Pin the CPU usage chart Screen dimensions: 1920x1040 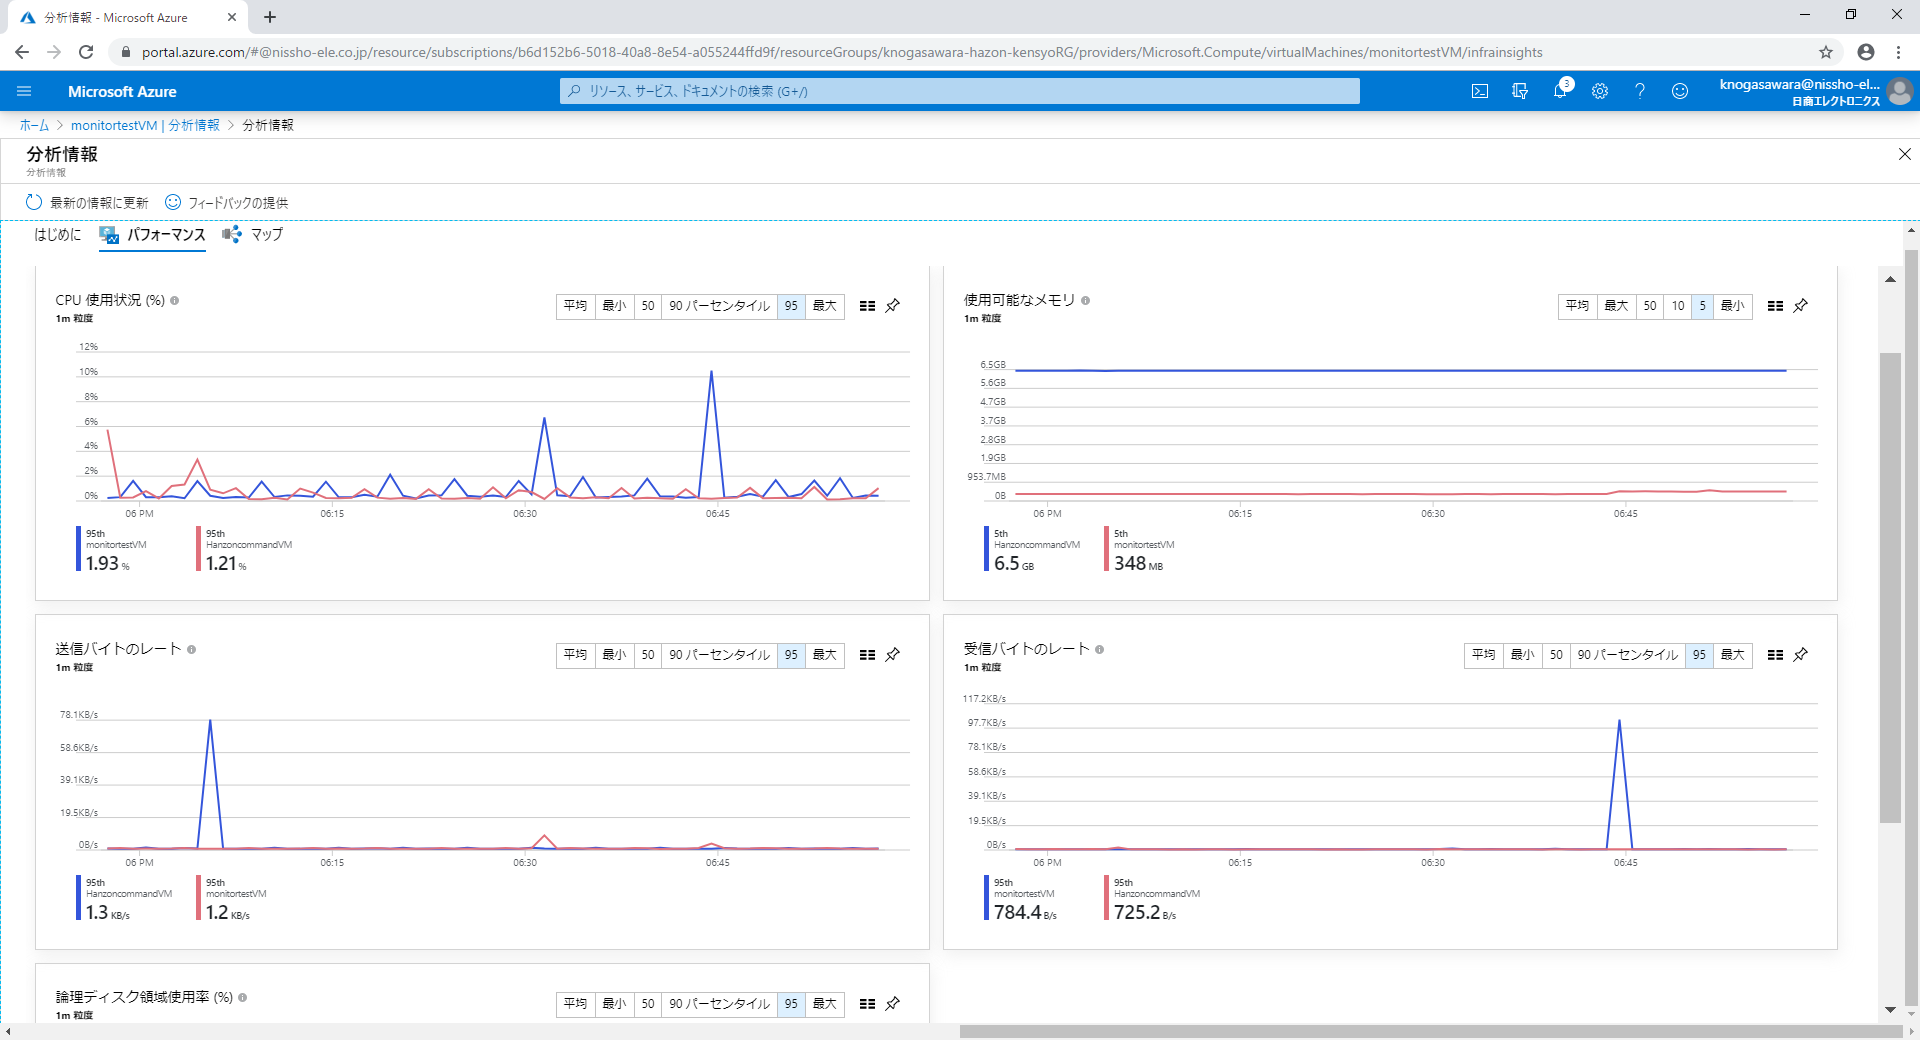point(893,306)
